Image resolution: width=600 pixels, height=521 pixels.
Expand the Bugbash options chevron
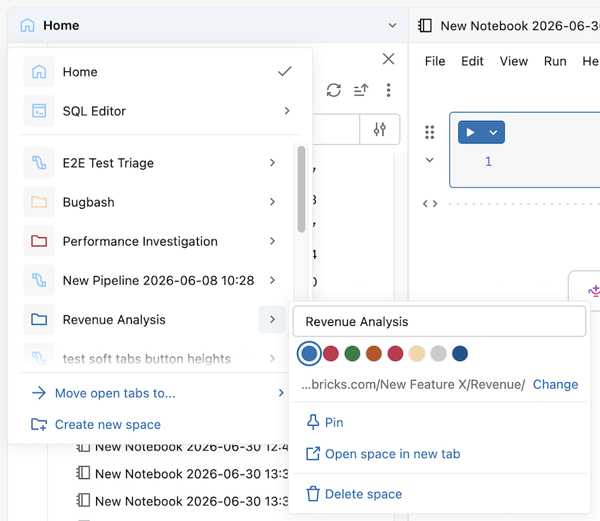(272, 202)
